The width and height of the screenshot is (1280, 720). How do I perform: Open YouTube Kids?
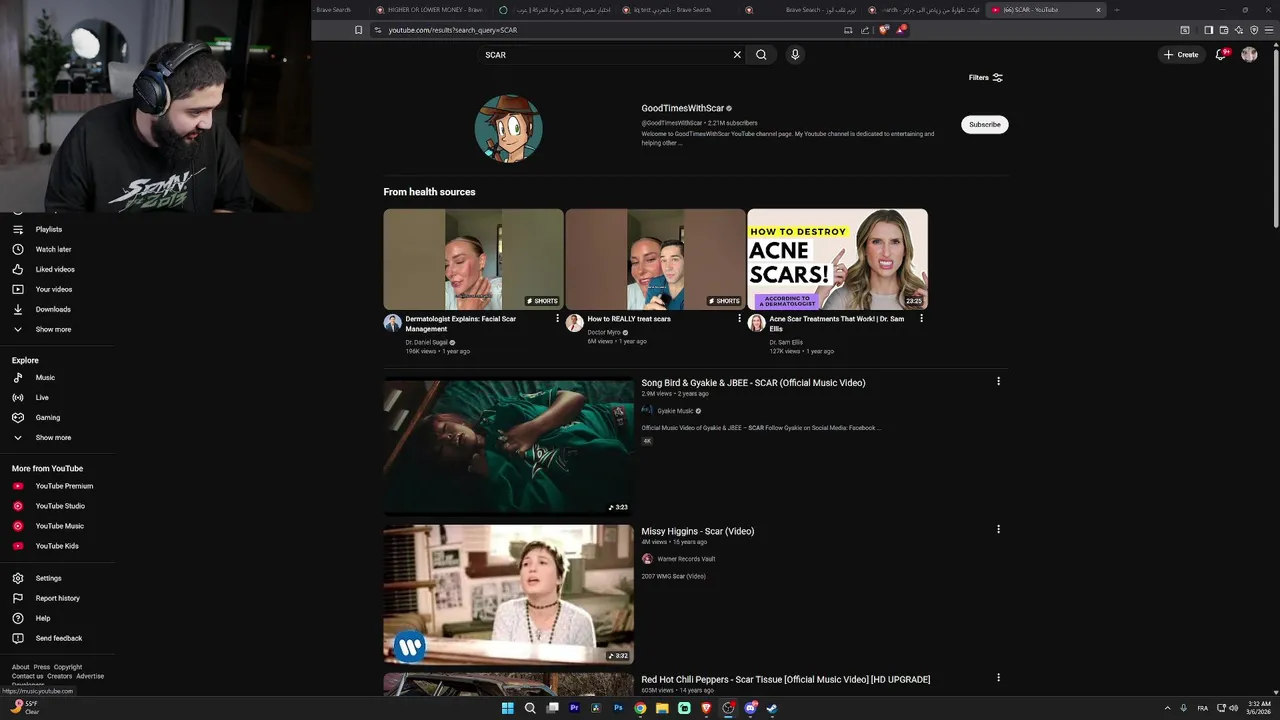click(x=57, y=546)
